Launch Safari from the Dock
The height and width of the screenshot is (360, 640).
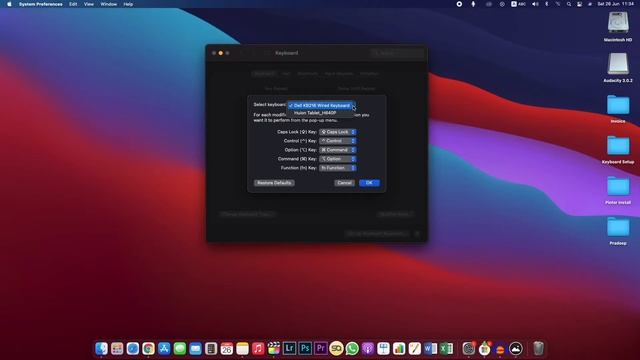133,349
